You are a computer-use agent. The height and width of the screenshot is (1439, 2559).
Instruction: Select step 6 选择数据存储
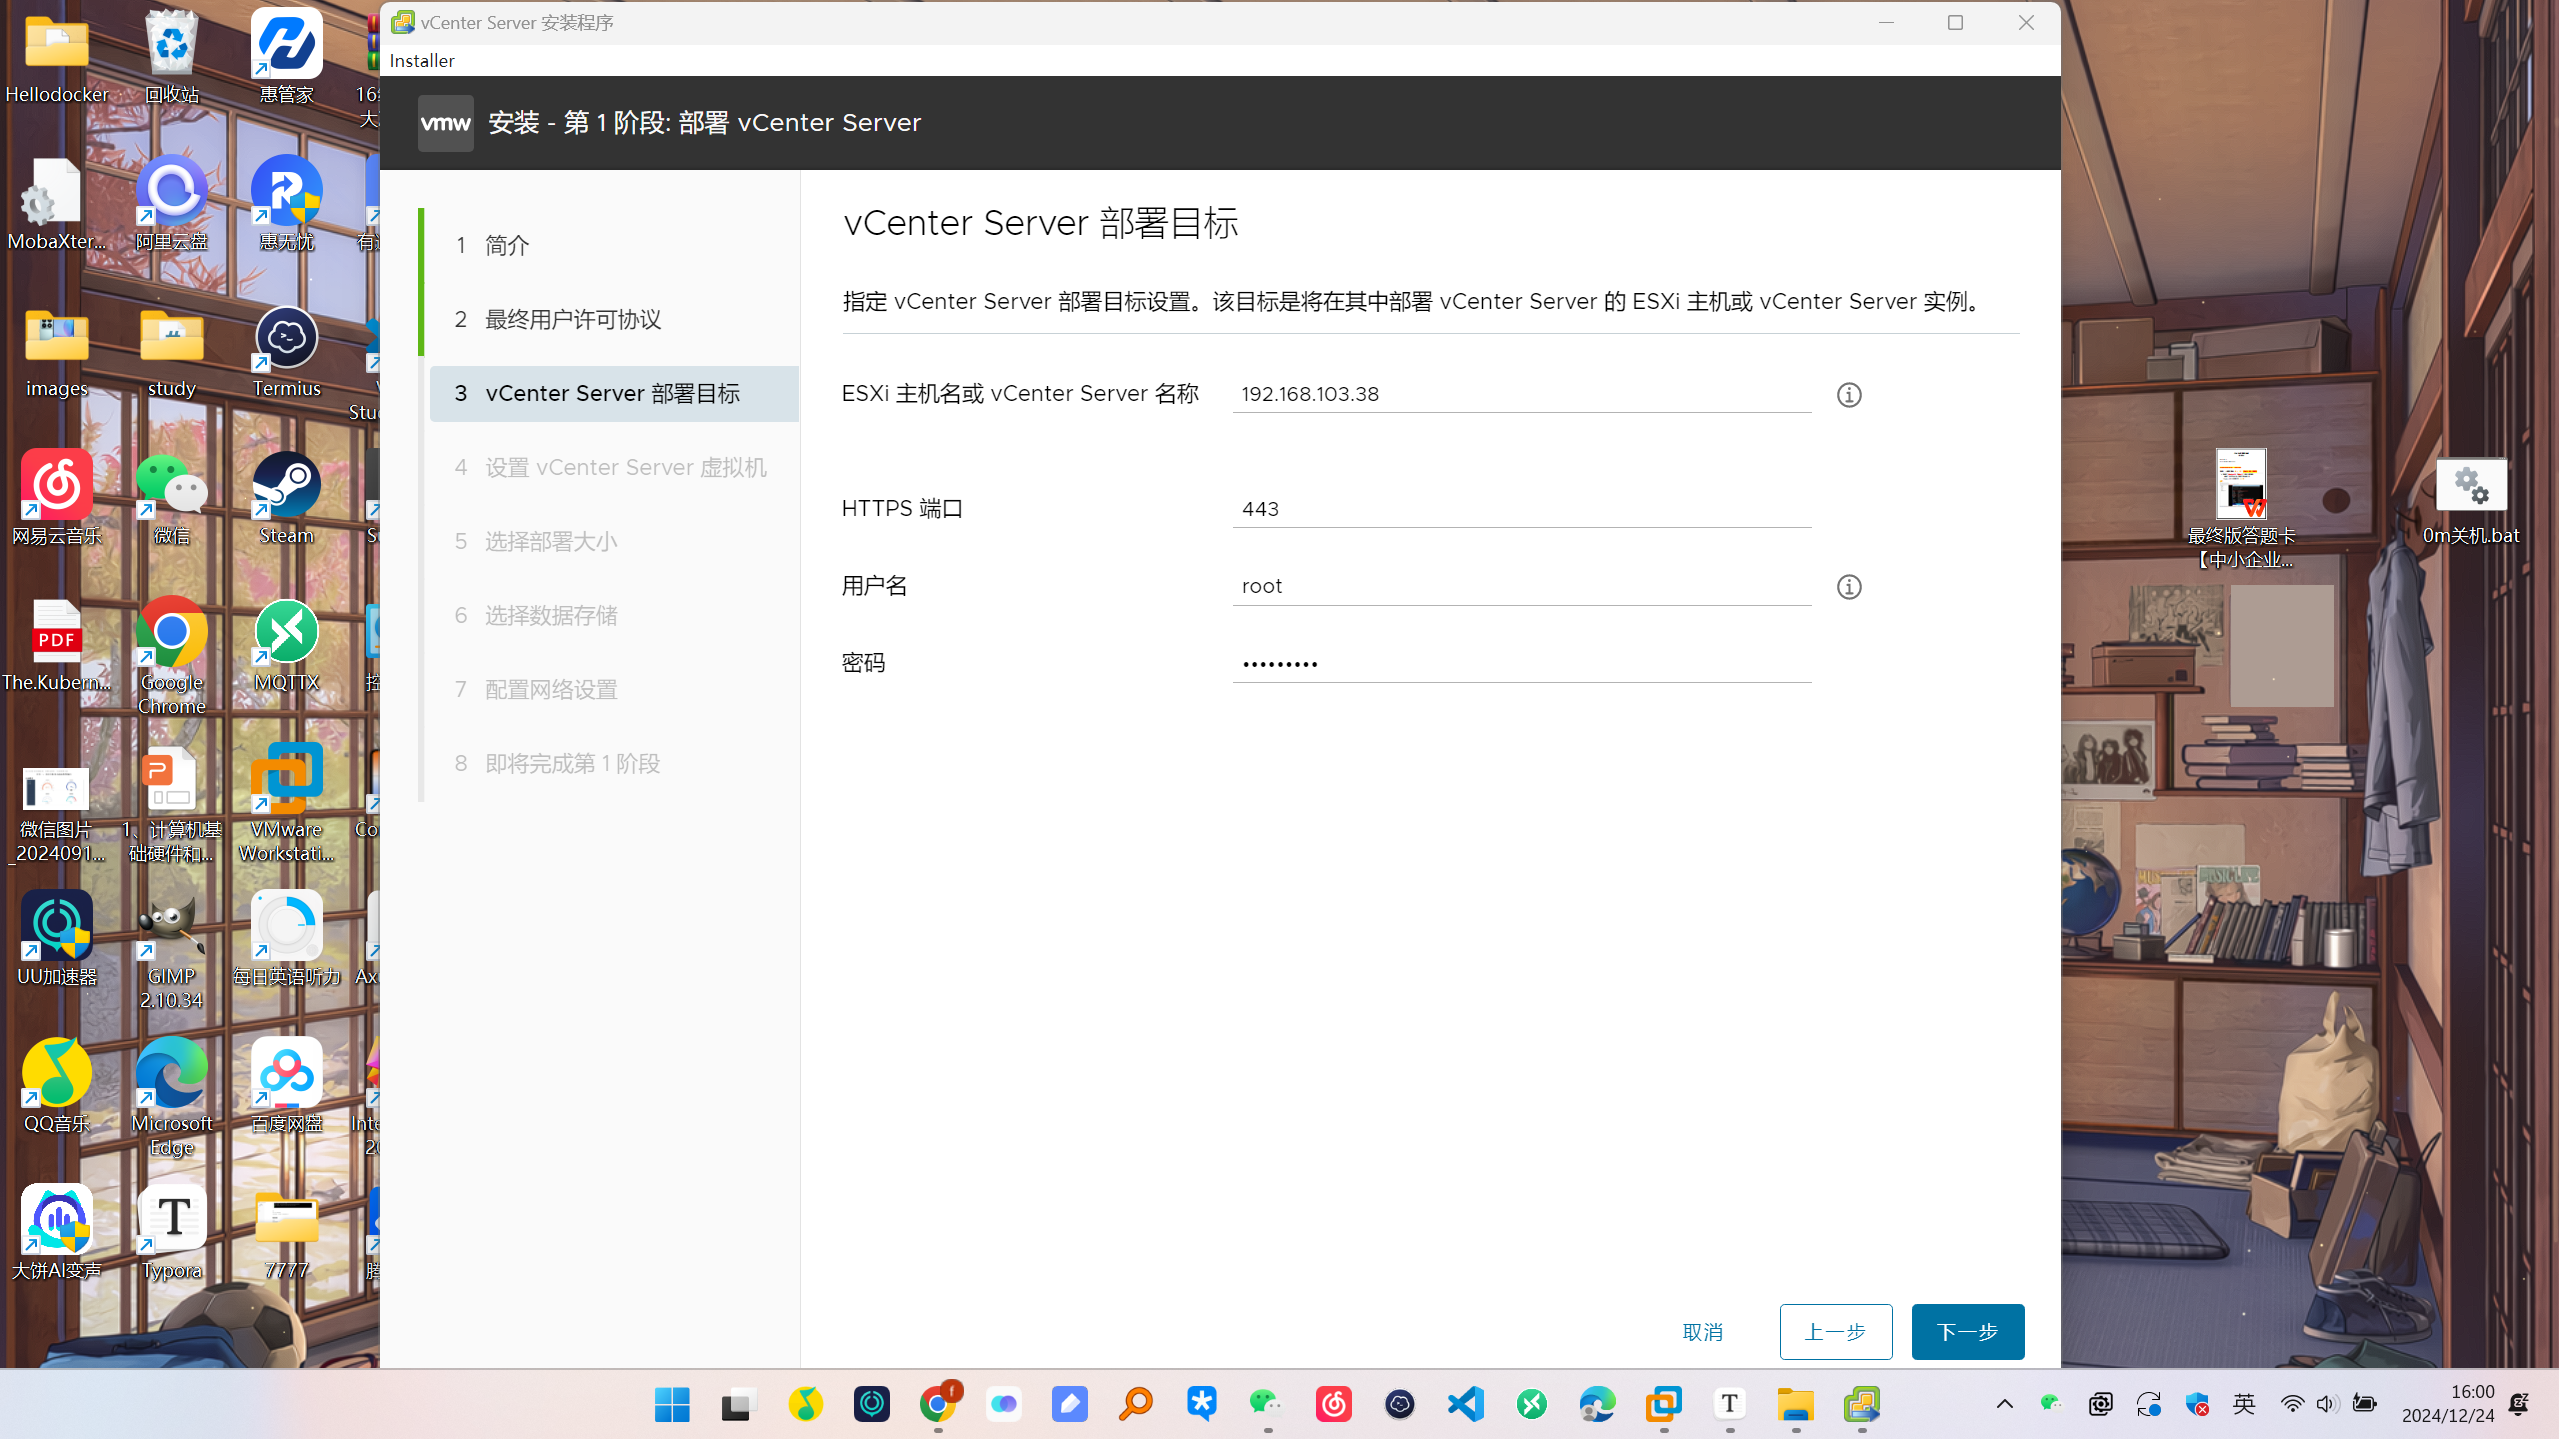613,615
